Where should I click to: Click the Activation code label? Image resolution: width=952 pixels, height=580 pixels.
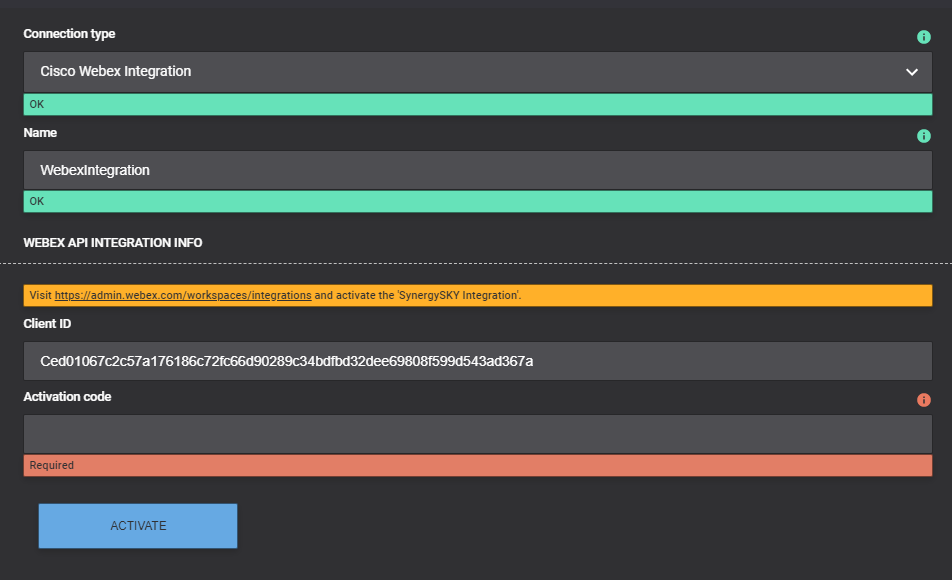[67, 397]
